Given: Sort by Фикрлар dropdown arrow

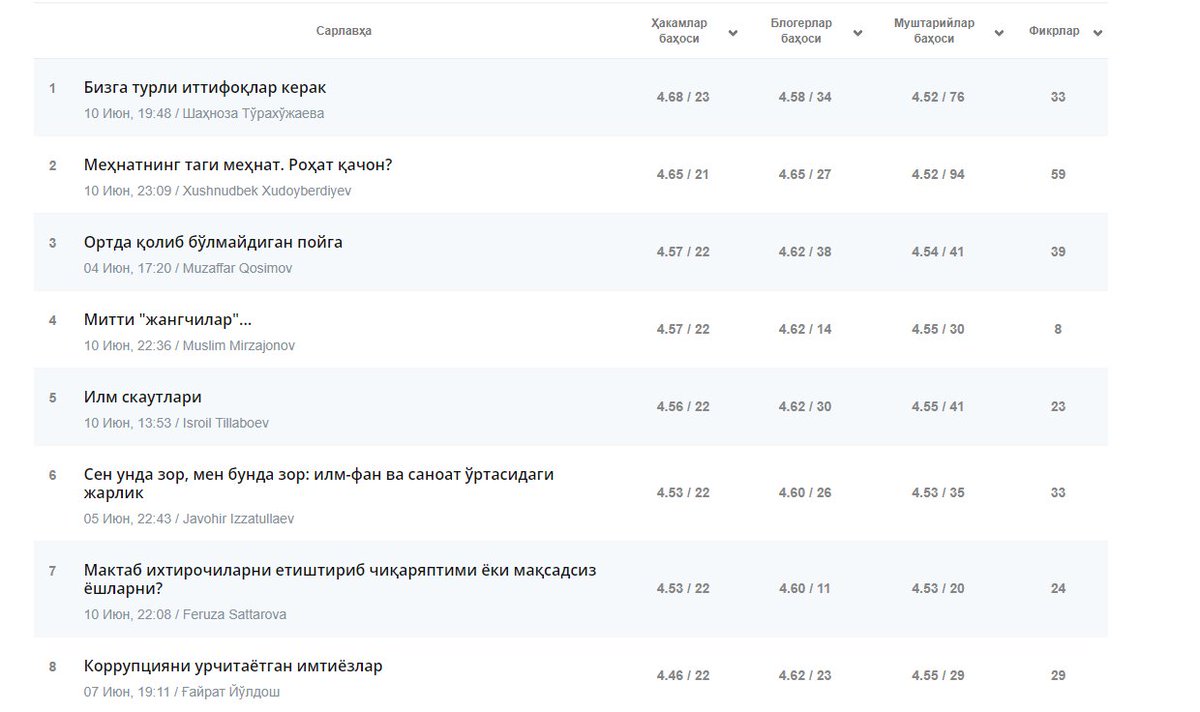Looking at the screenshot, I should (x=1098, y=33).
